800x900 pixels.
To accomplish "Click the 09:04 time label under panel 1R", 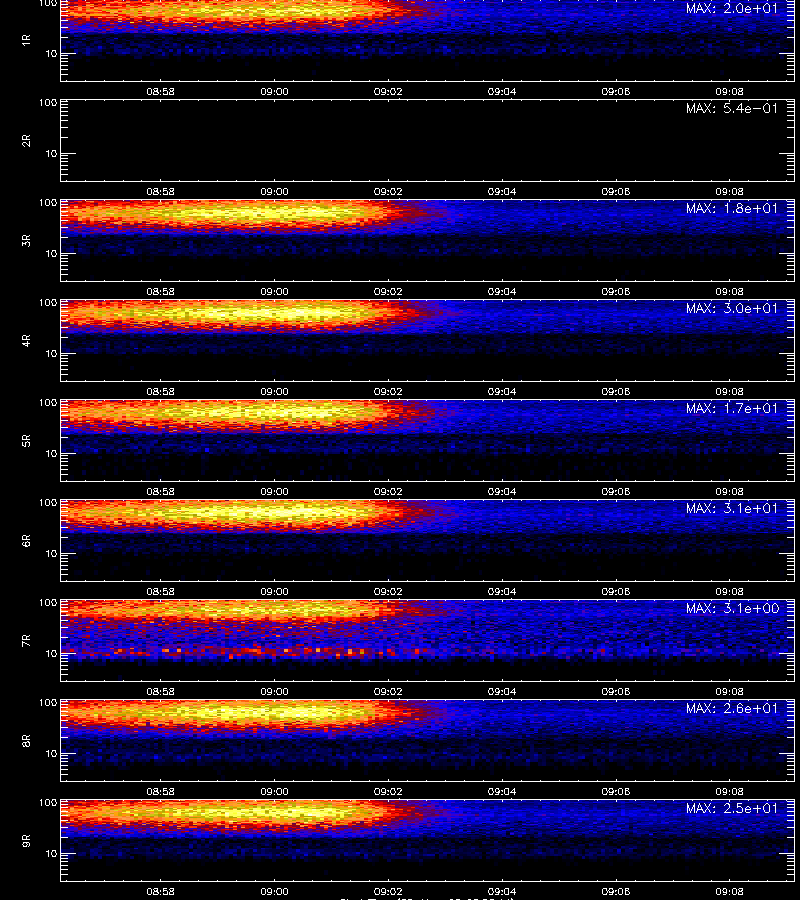I will pyautogui.click(x=502, y=91).
